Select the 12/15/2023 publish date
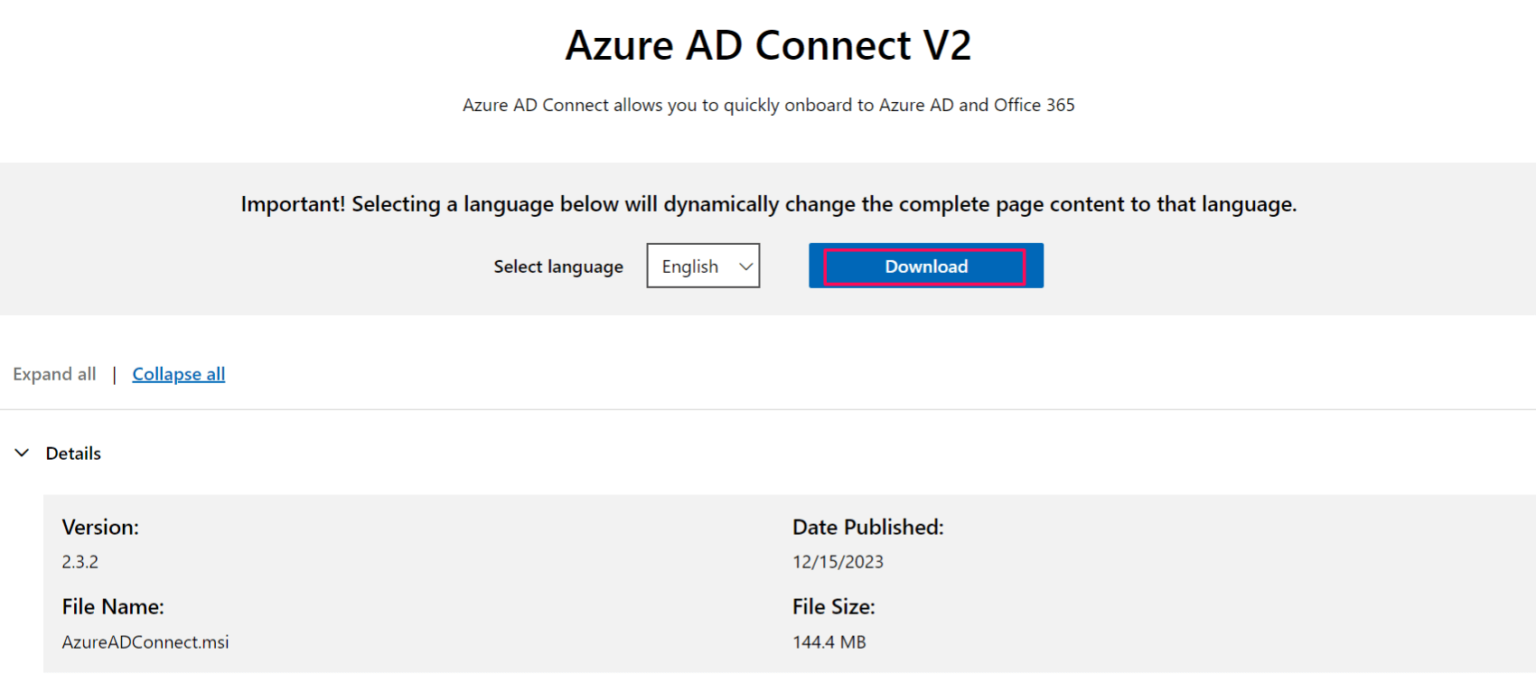Image resolution: width=1536 pixels, height=683 pixels. 839,561
